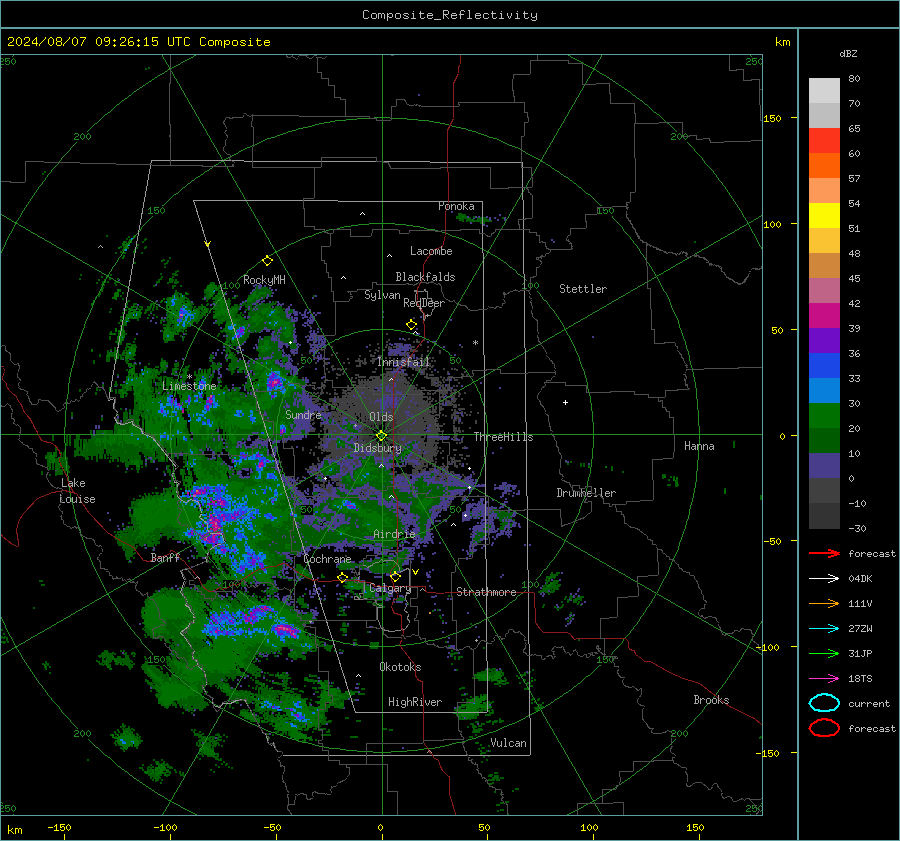Viewport: 900px width, 841px height.
Task: Click the cyan 27ZW arrow icon
Action: [824, 629]
